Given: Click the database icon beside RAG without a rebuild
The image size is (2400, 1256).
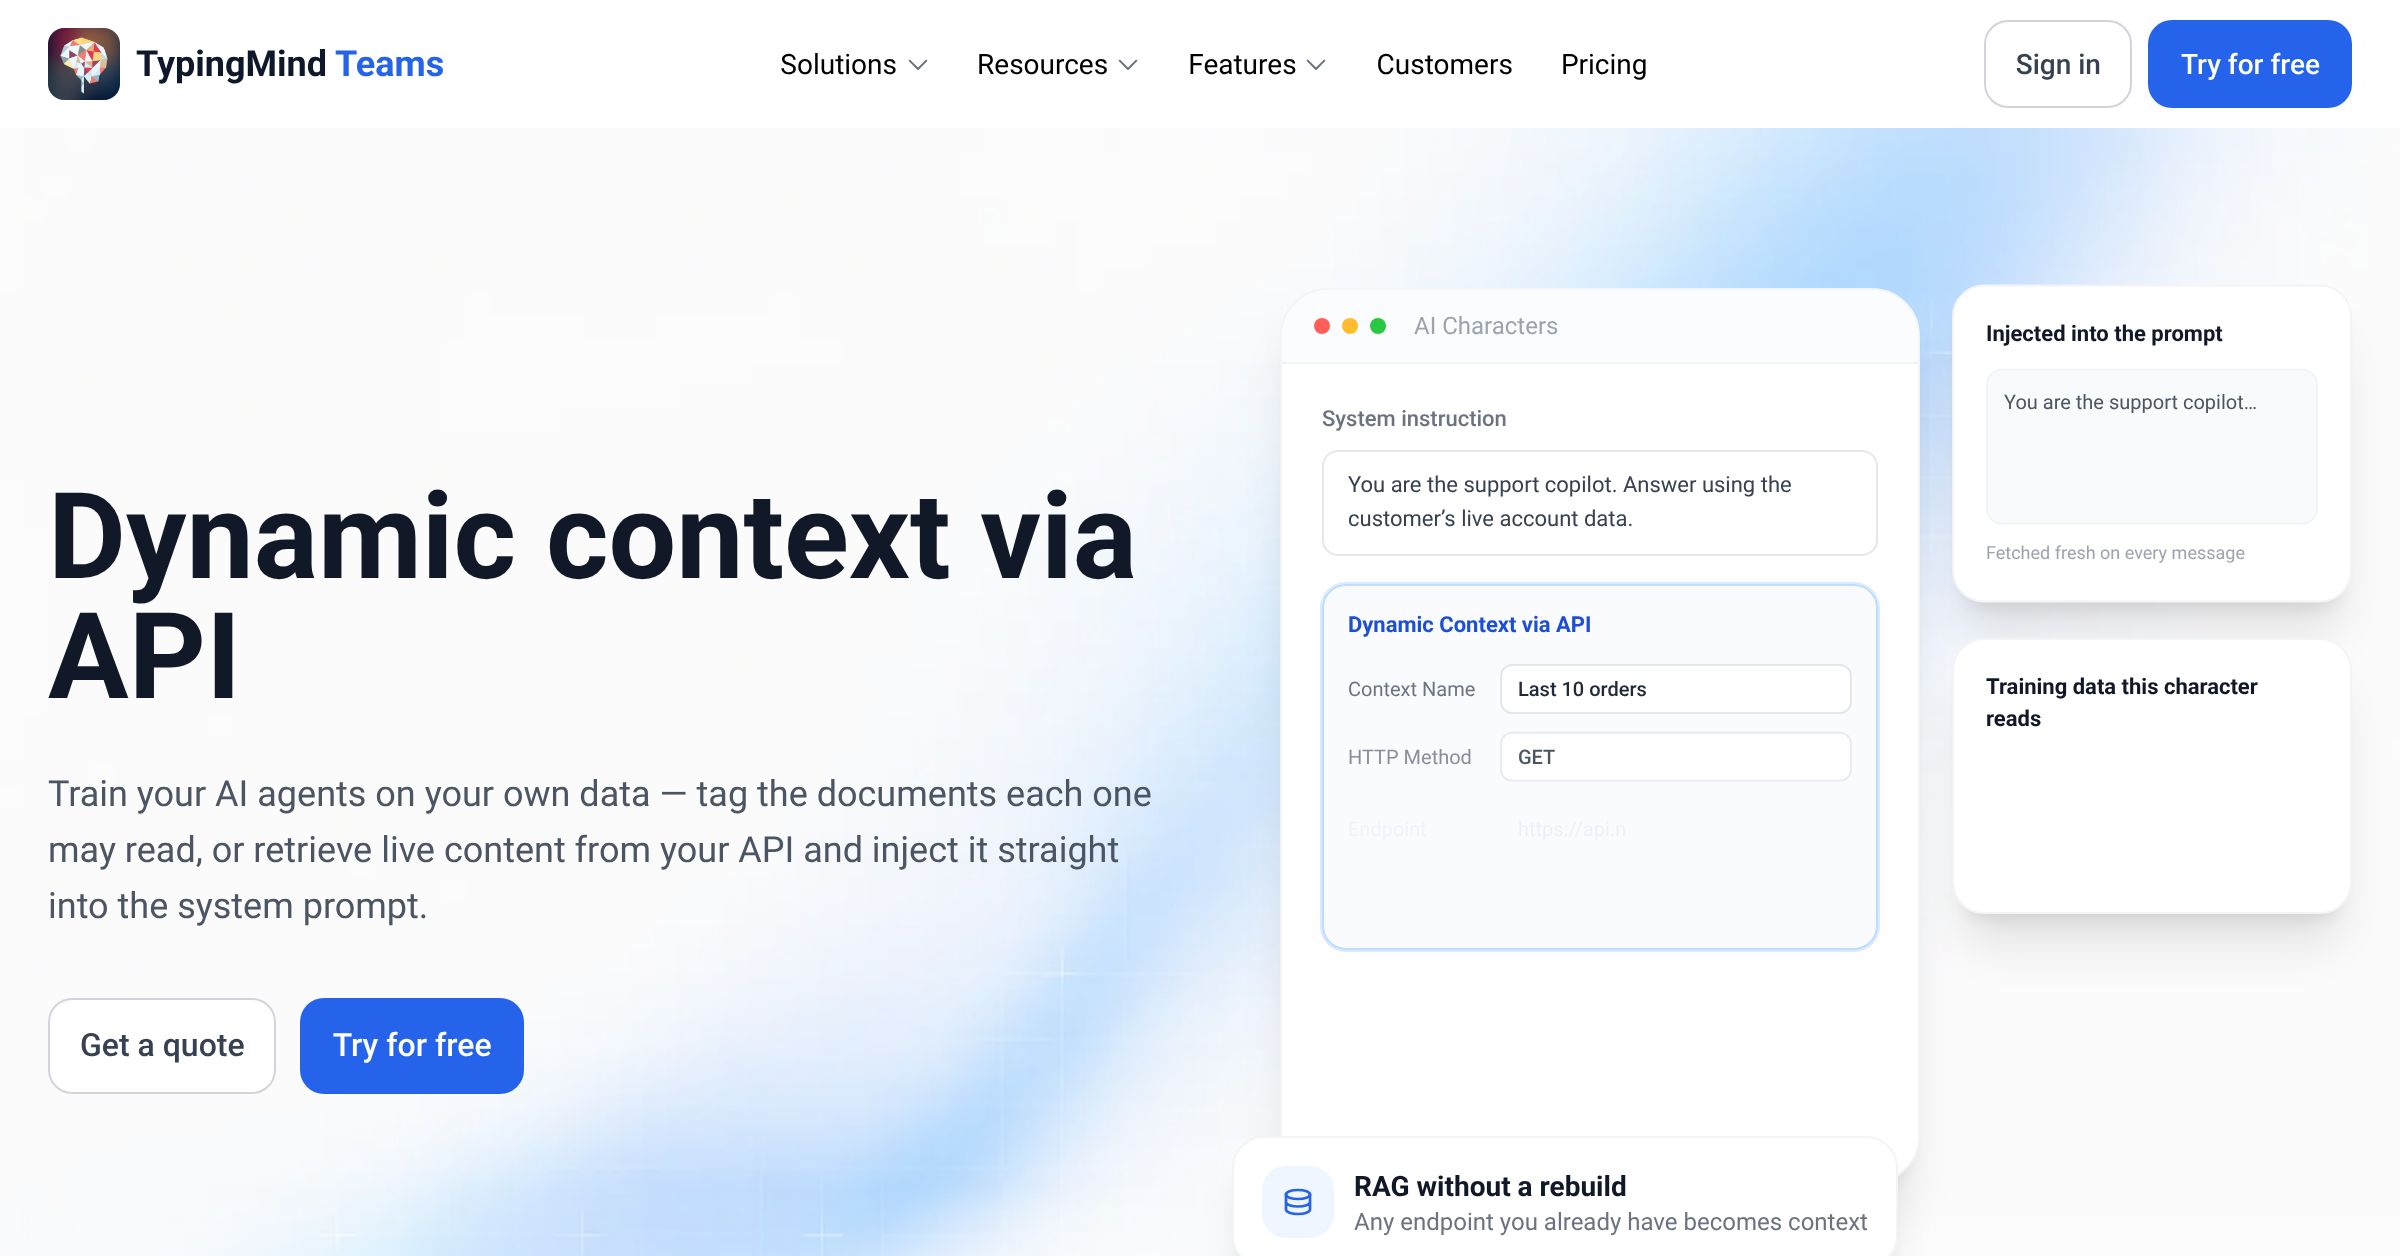Looking at the screenshot, I should [x=1298, y=1201].
